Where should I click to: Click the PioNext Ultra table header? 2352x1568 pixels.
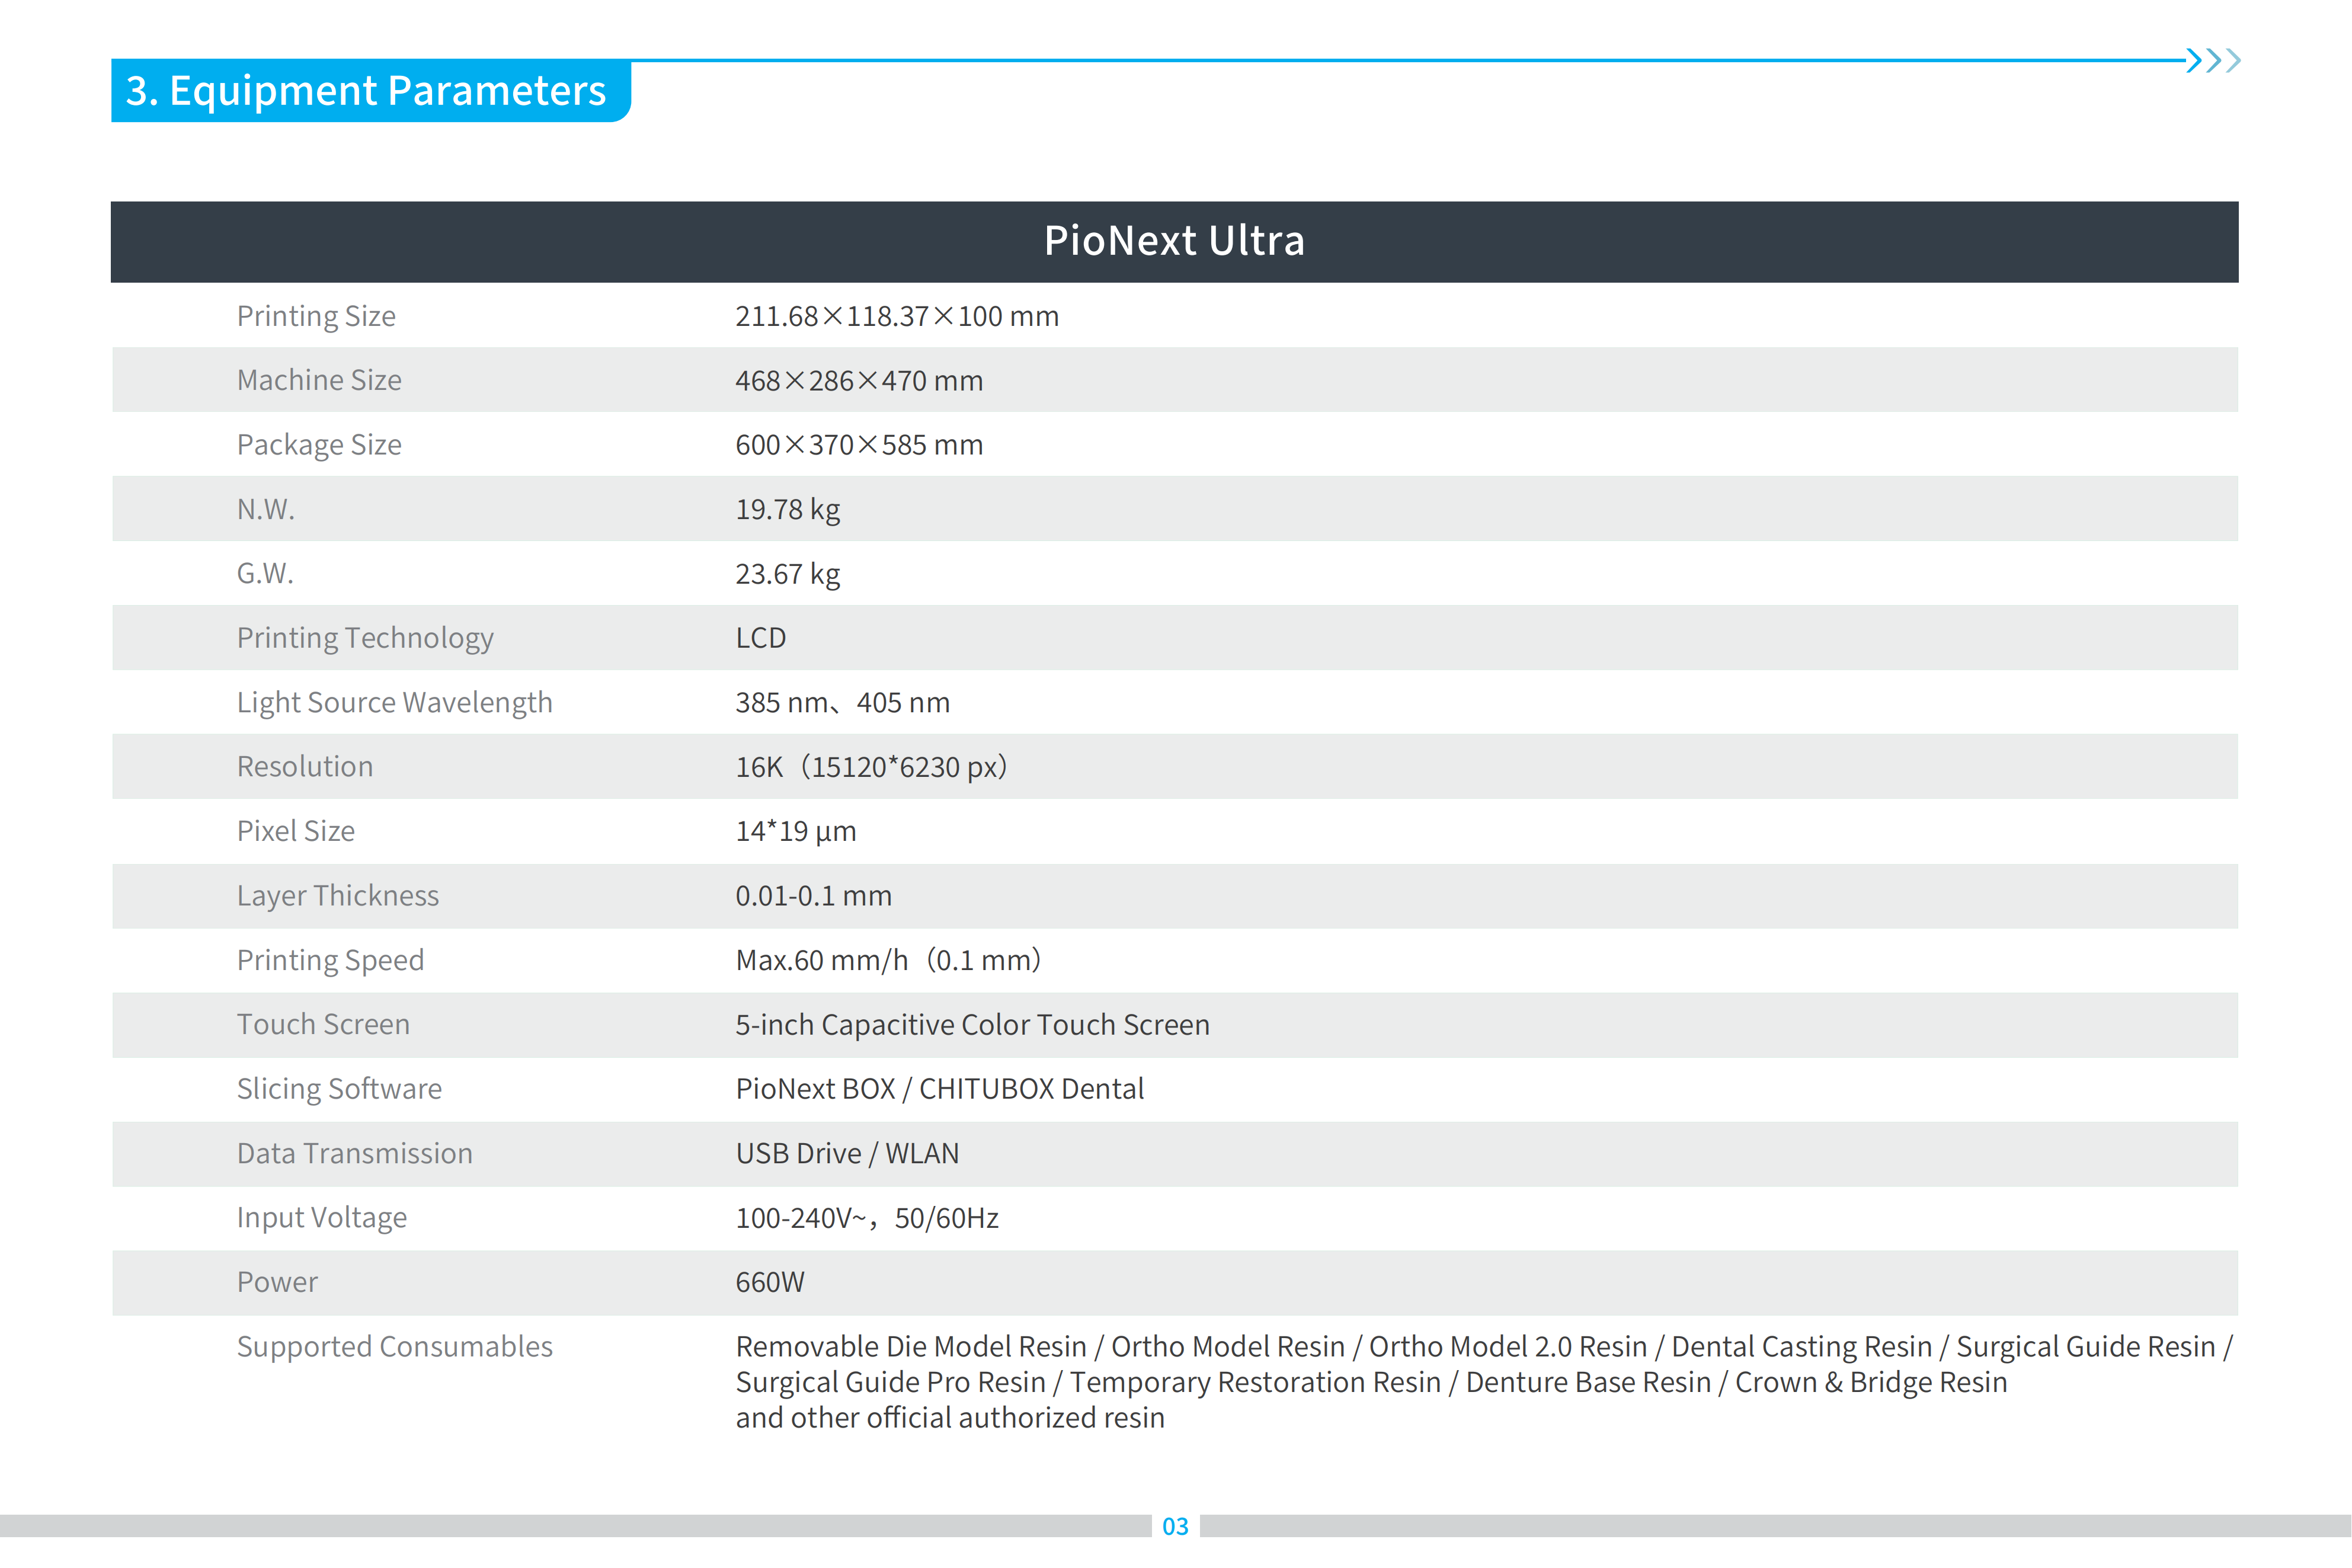click(1174, 241)
